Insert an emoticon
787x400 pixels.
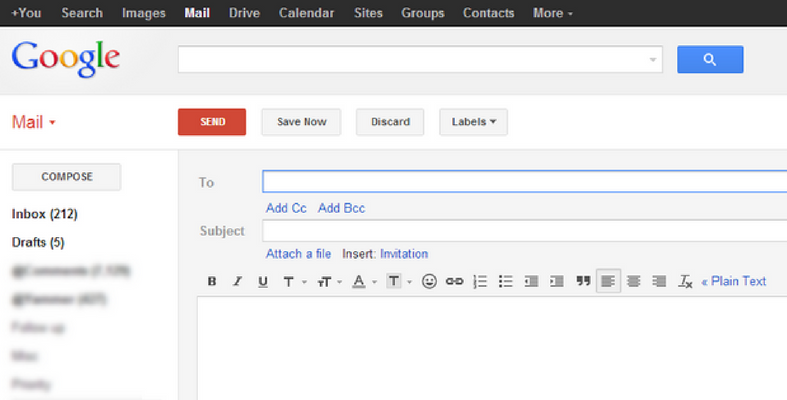click(429, 281)
